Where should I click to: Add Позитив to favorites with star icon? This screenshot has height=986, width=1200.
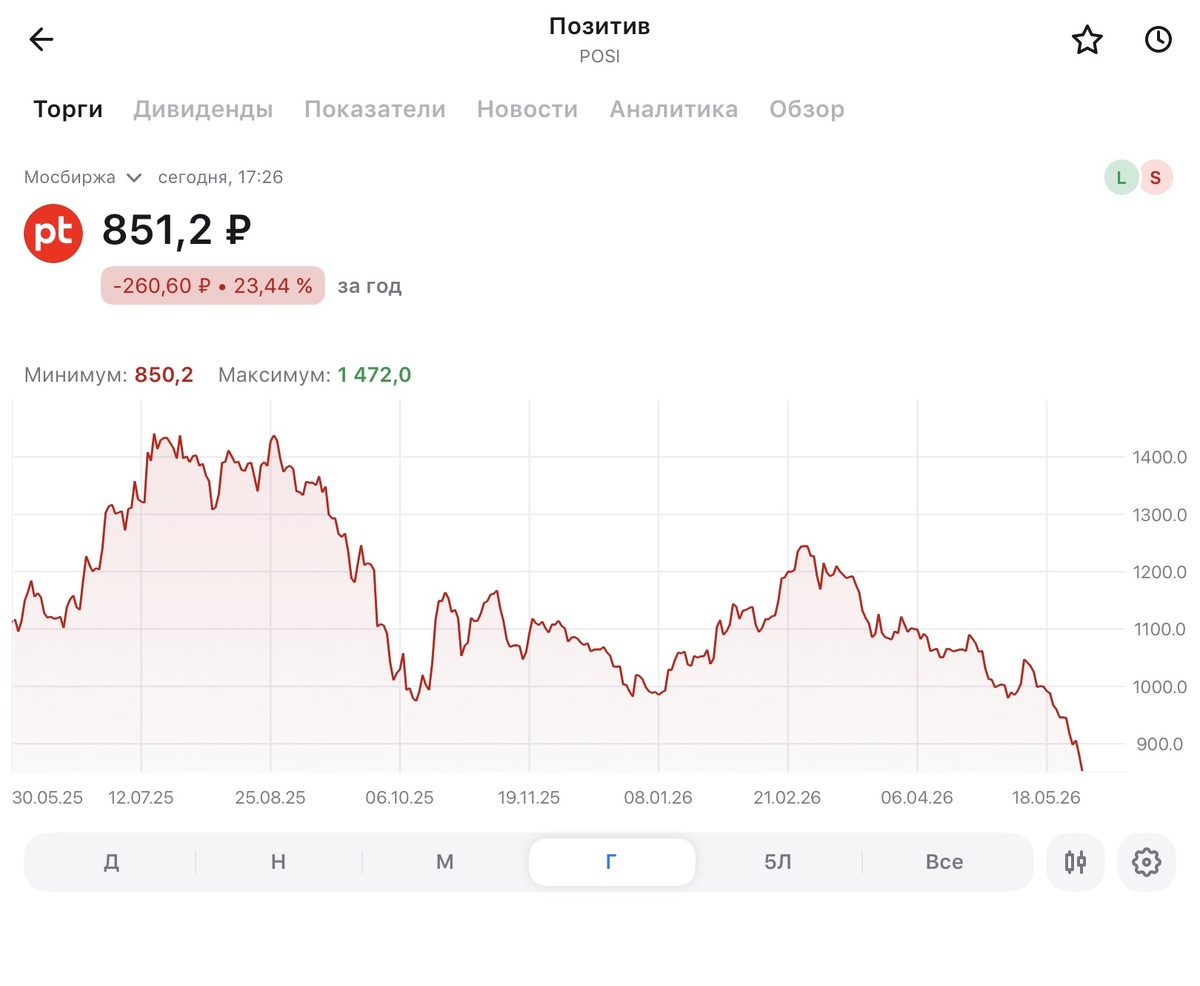pos(1087,40)
